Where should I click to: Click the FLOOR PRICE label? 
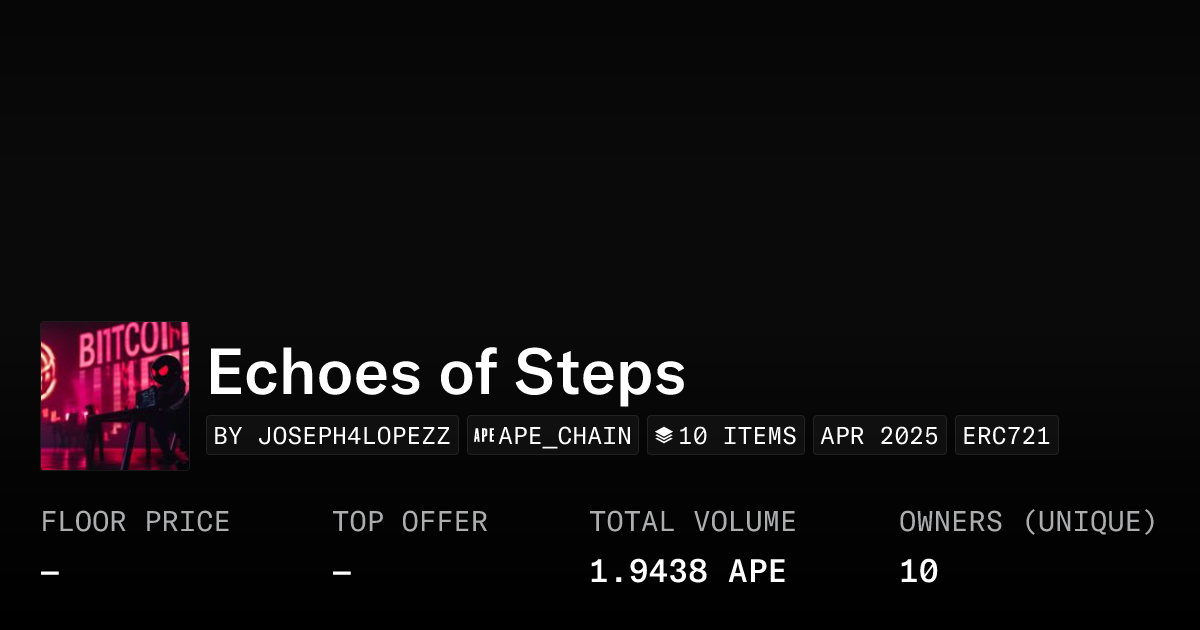(135, 522)
